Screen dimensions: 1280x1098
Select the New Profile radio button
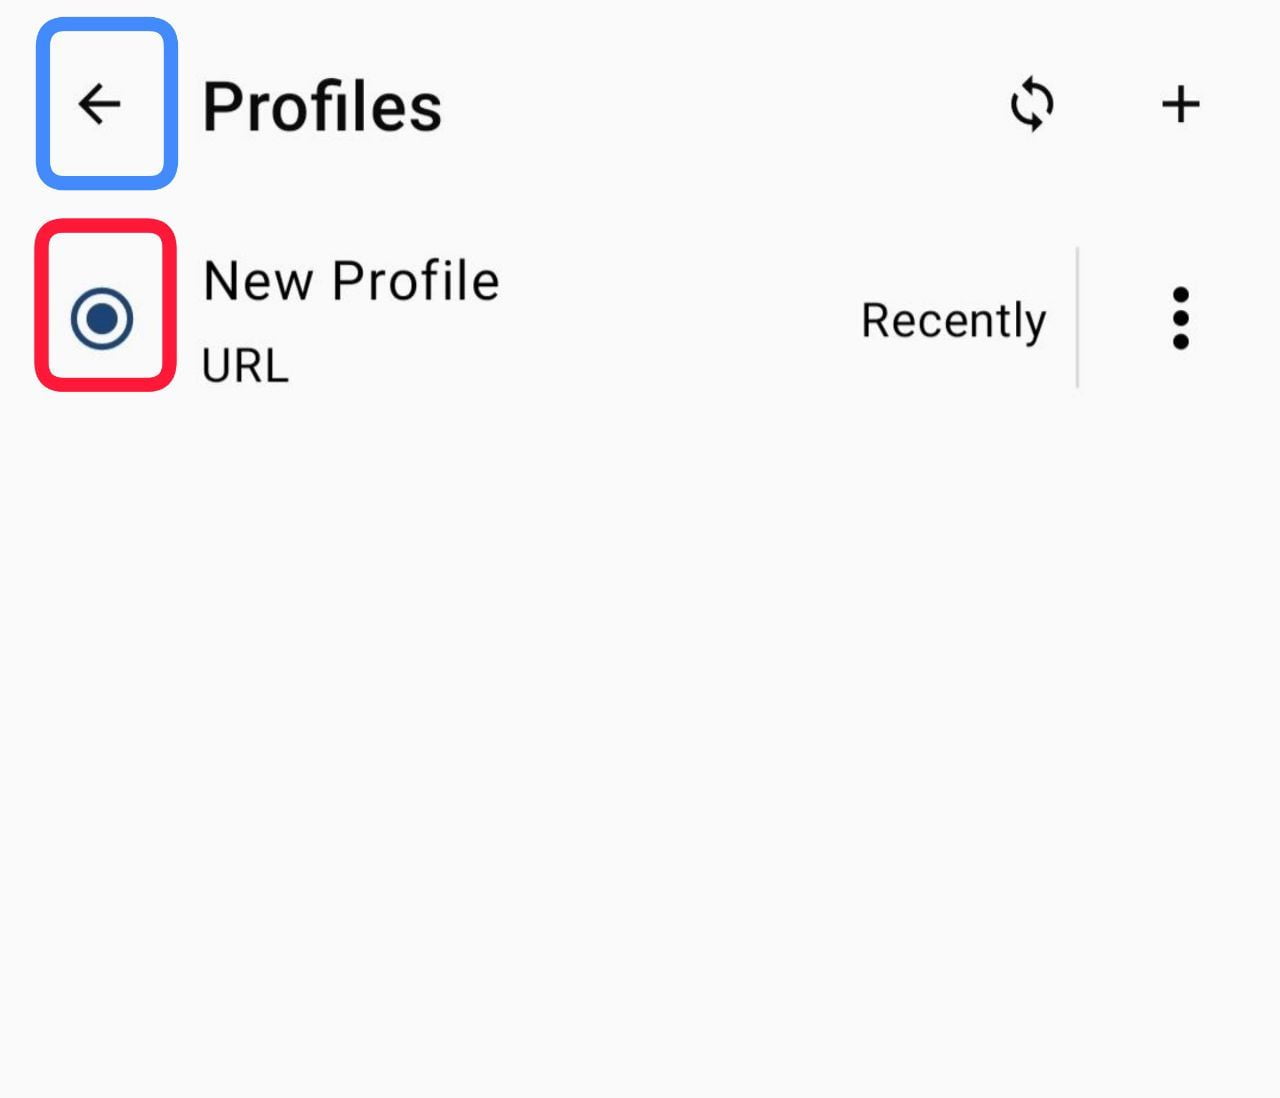[x=102, y=318]
